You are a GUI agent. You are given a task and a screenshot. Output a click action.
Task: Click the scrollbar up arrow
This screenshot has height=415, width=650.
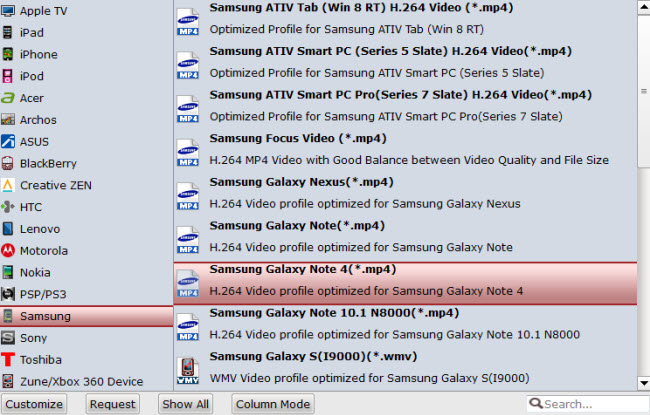[644, 7]
